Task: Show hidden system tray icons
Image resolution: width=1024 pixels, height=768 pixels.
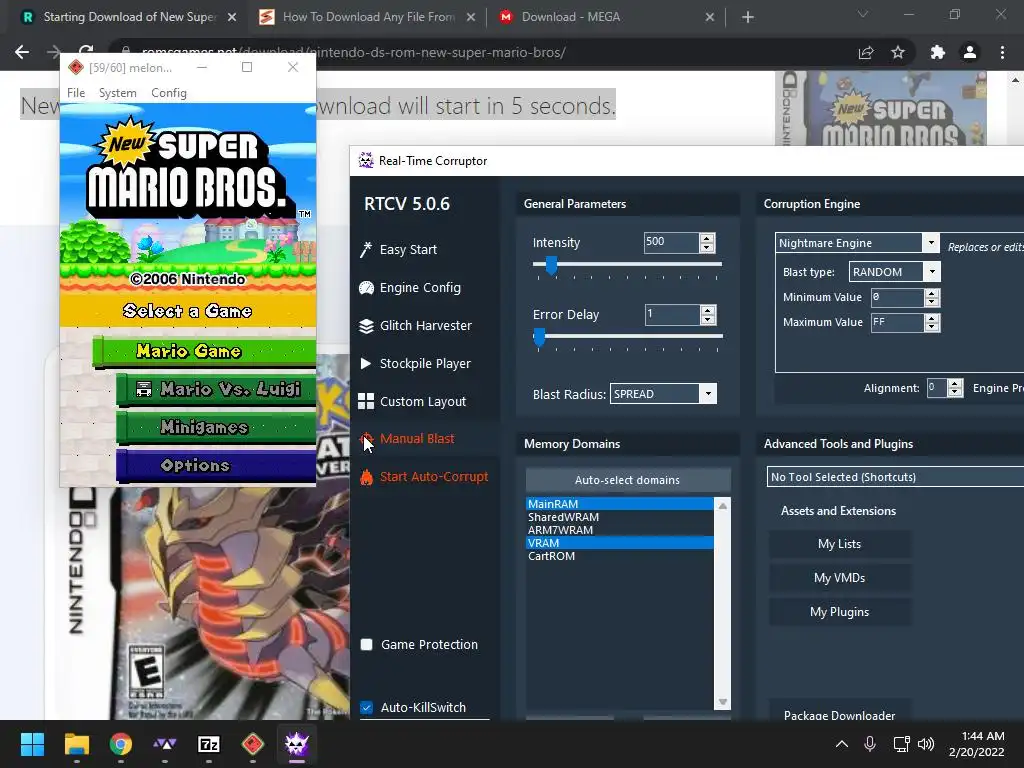Action: click(842, 744)
